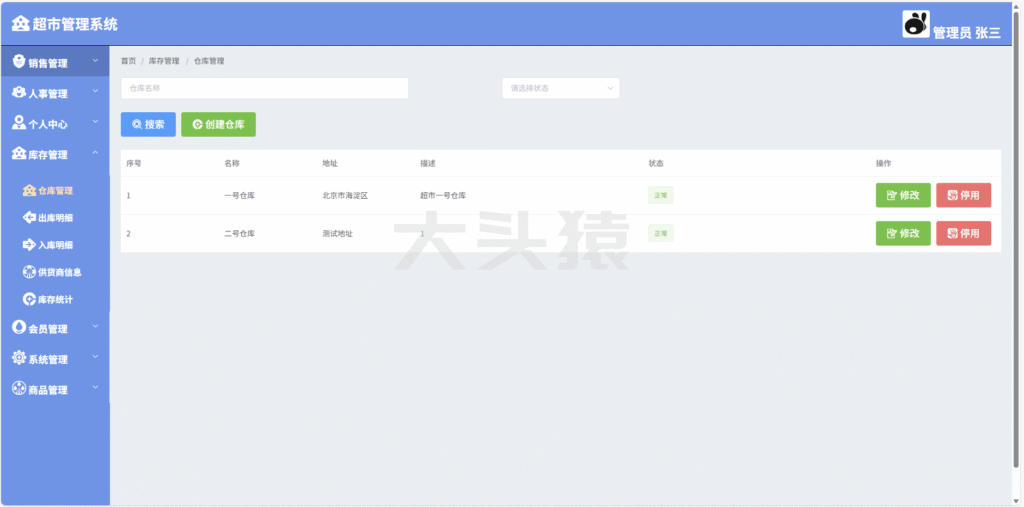This screenshot has height=507, width=1024.
Task: Open the 仓库管理 menu item
Action: [x=55, y=191]
